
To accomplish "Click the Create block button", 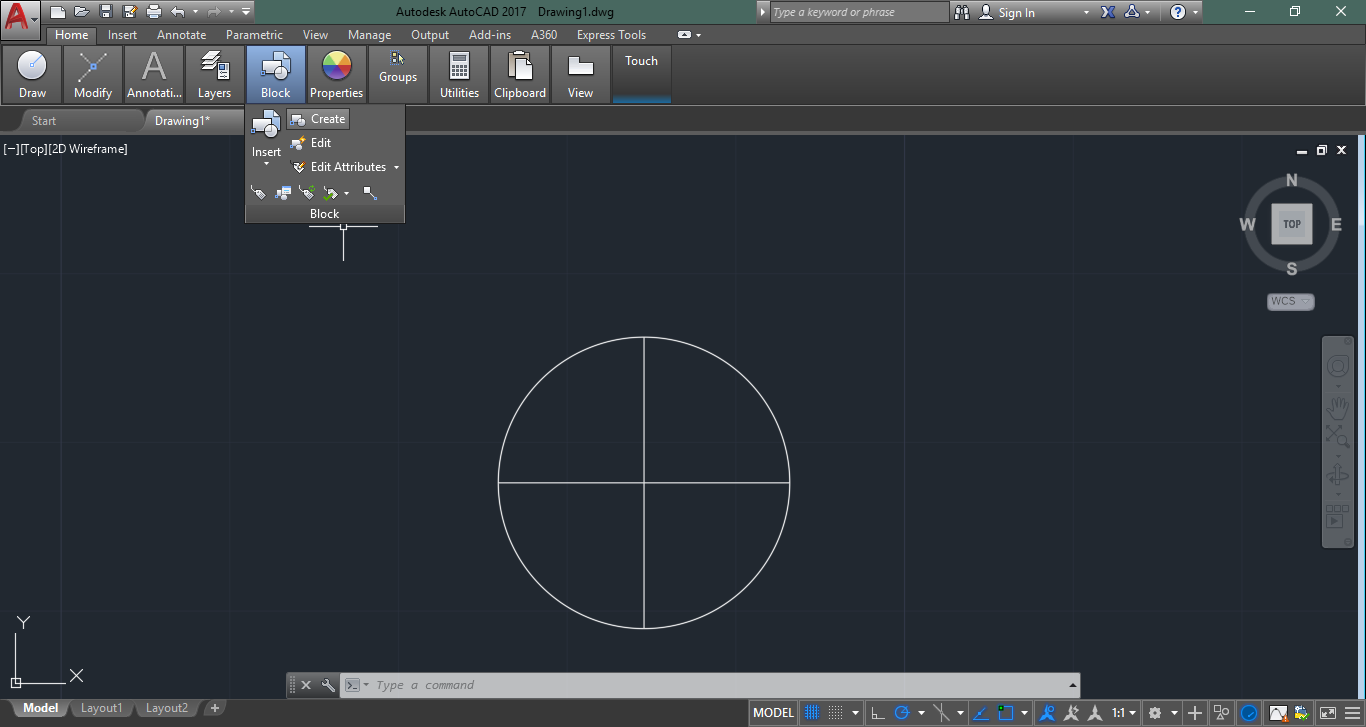I will click(318, 119).
